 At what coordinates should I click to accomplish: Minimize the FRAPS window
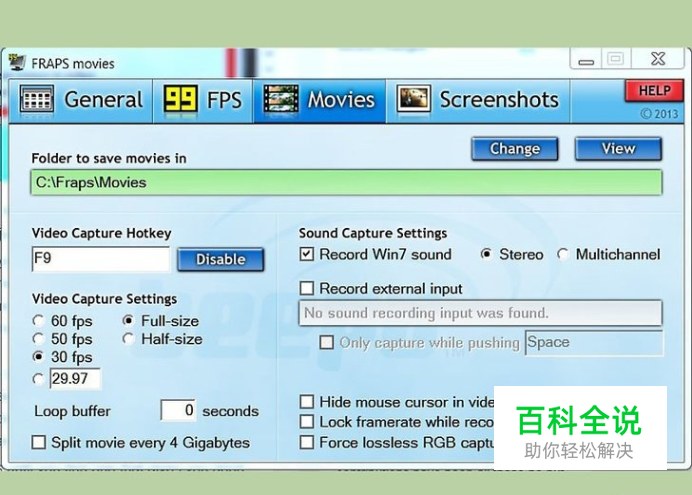click(586, 60)
